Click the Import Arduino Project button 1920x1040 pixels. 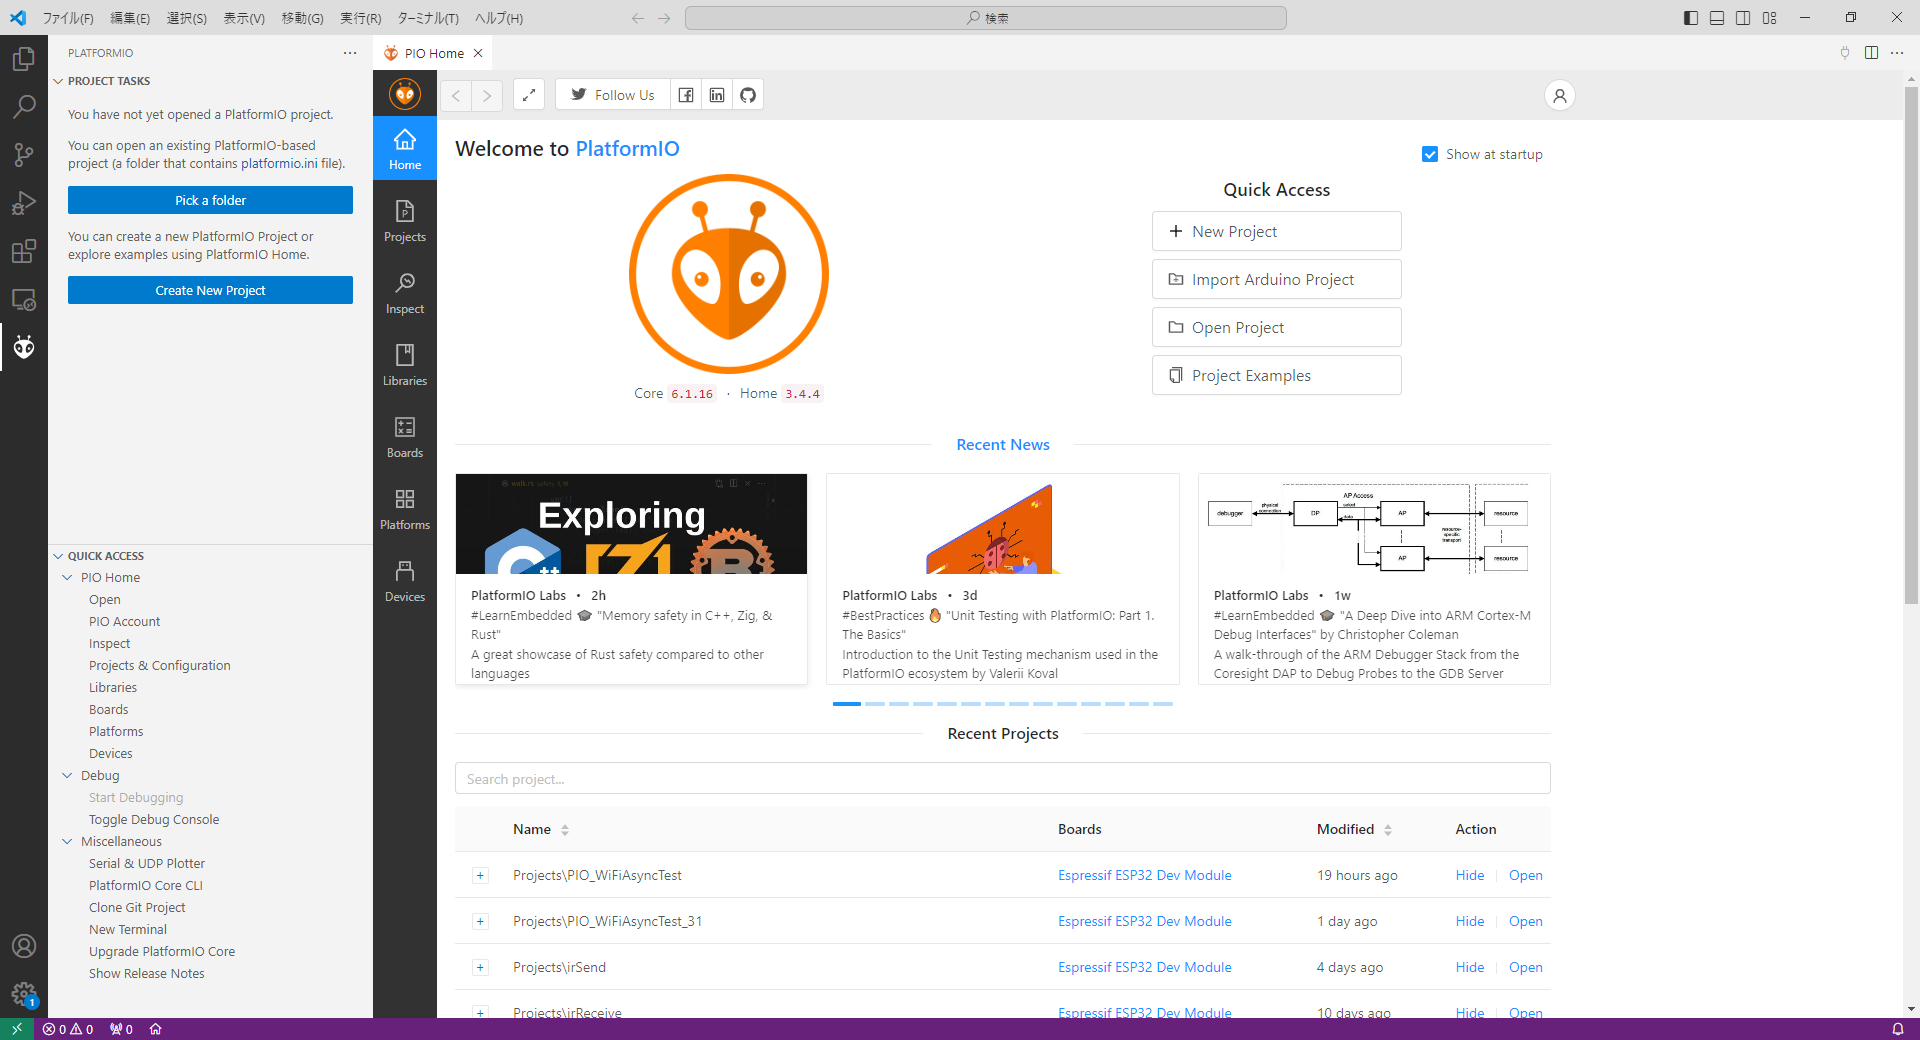tap(1276, 280)
